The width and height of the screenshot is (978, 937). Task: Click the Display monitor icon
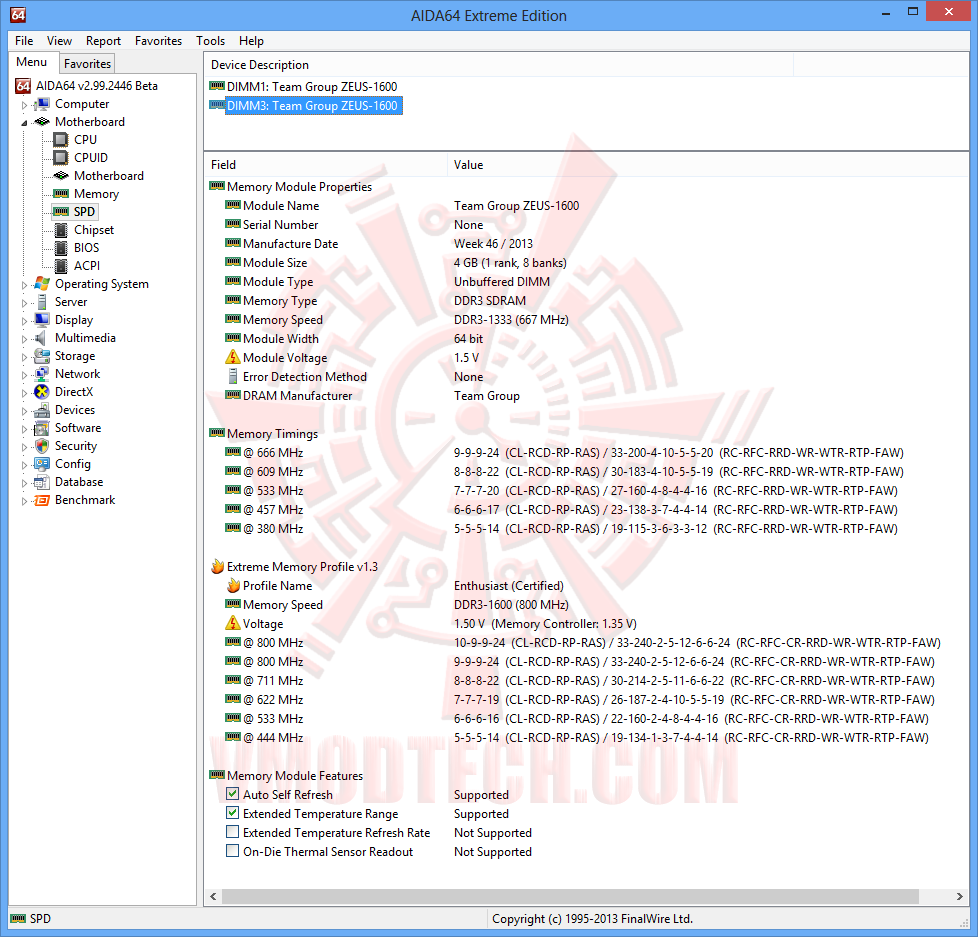click(x=42, y=319)
